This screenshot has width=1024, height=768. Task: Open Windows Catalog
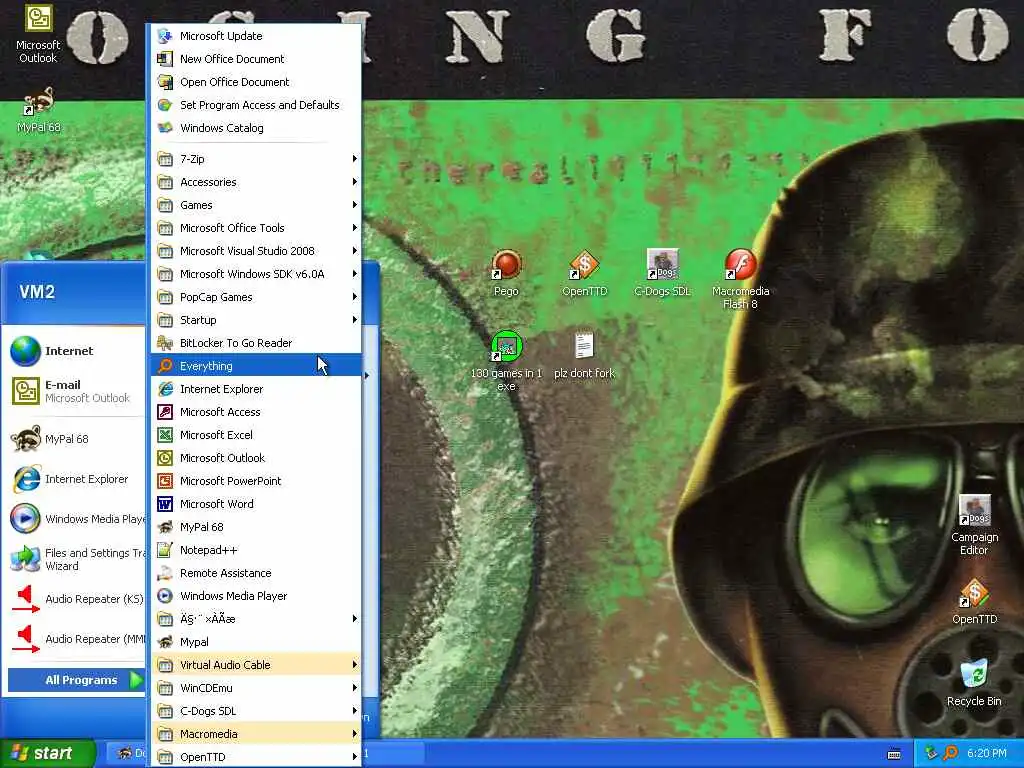click(256, 128)
